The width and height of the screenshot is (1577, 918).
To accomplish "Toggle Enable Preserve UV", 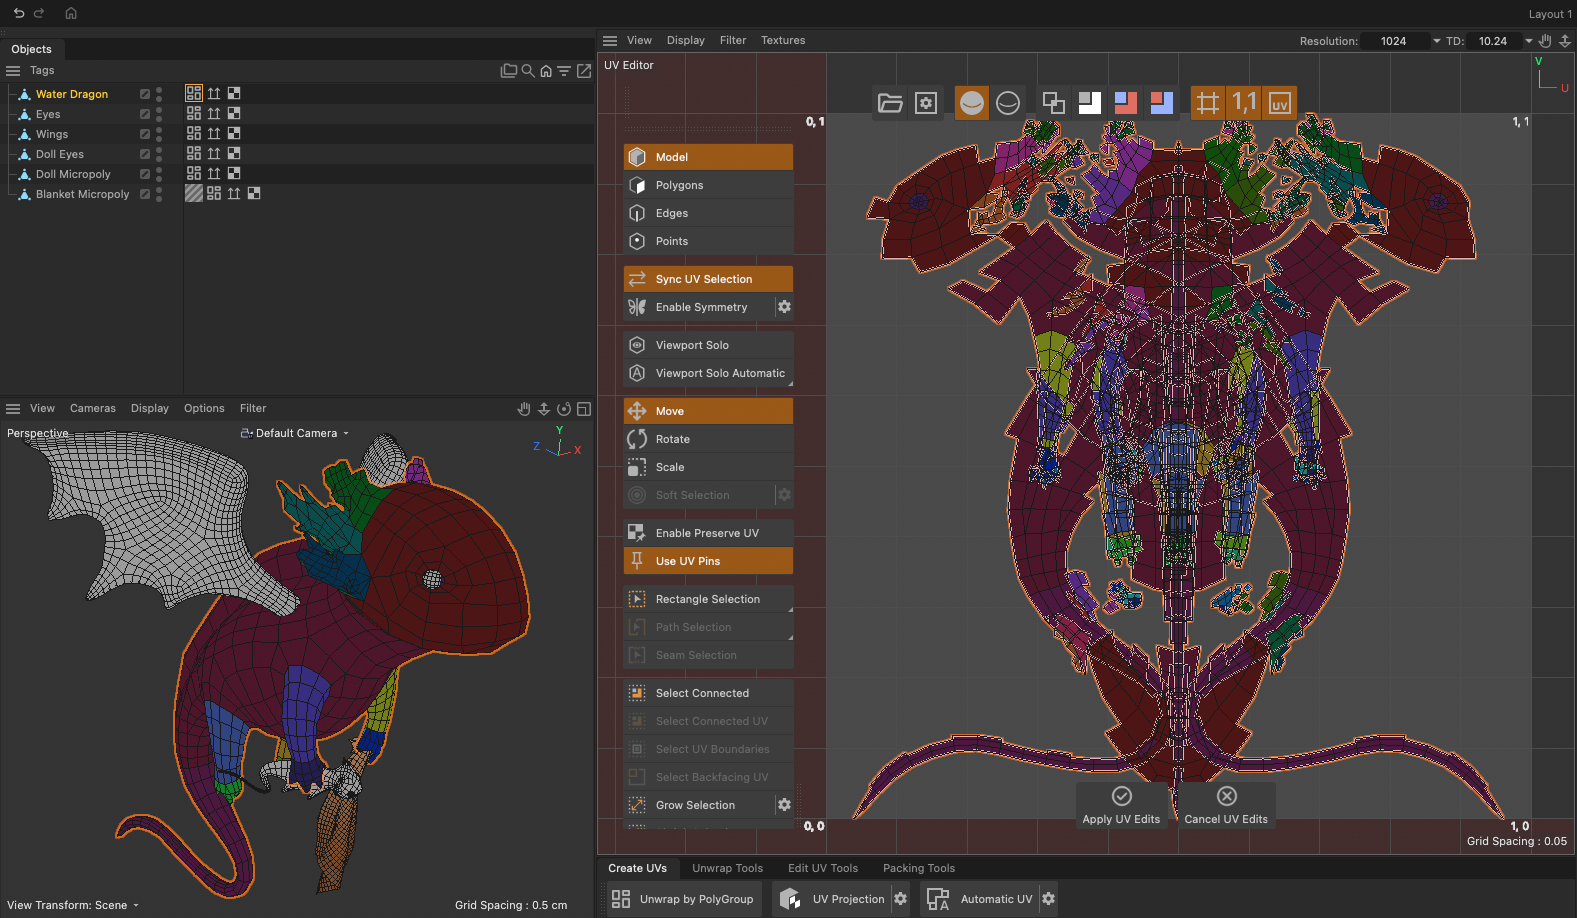I will 708,533.
